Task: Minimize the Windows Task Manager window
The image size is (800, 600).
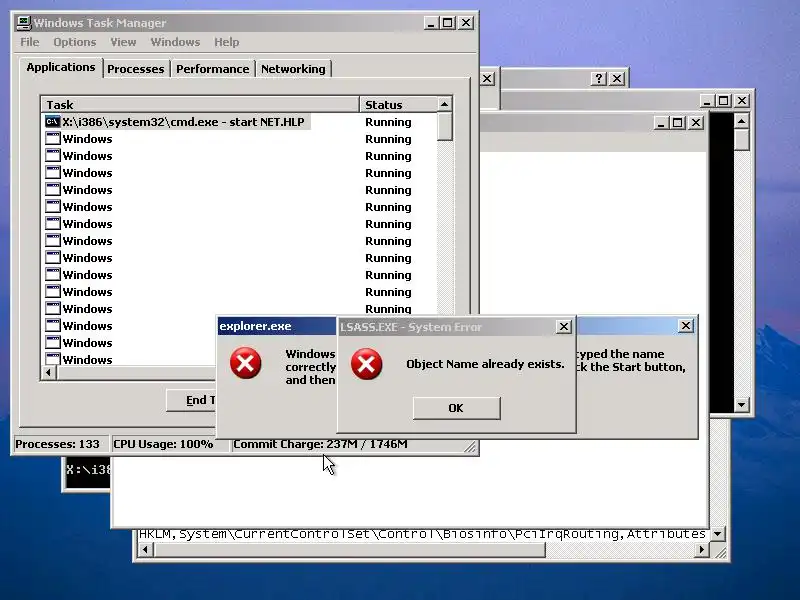Action: point(431,23)
